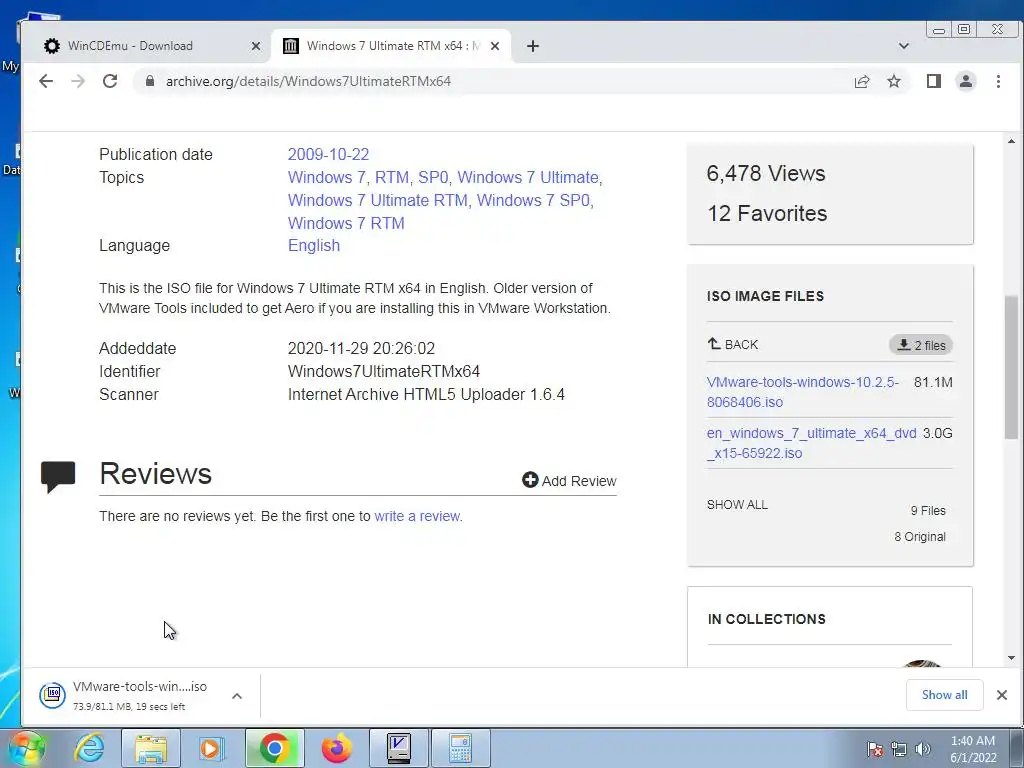Viewport: 1024px width, 768px height.
Task: Click the Addeddate value 2020-11-29 20:26:02
Action: pyautogui.click(x=361, y=348)
